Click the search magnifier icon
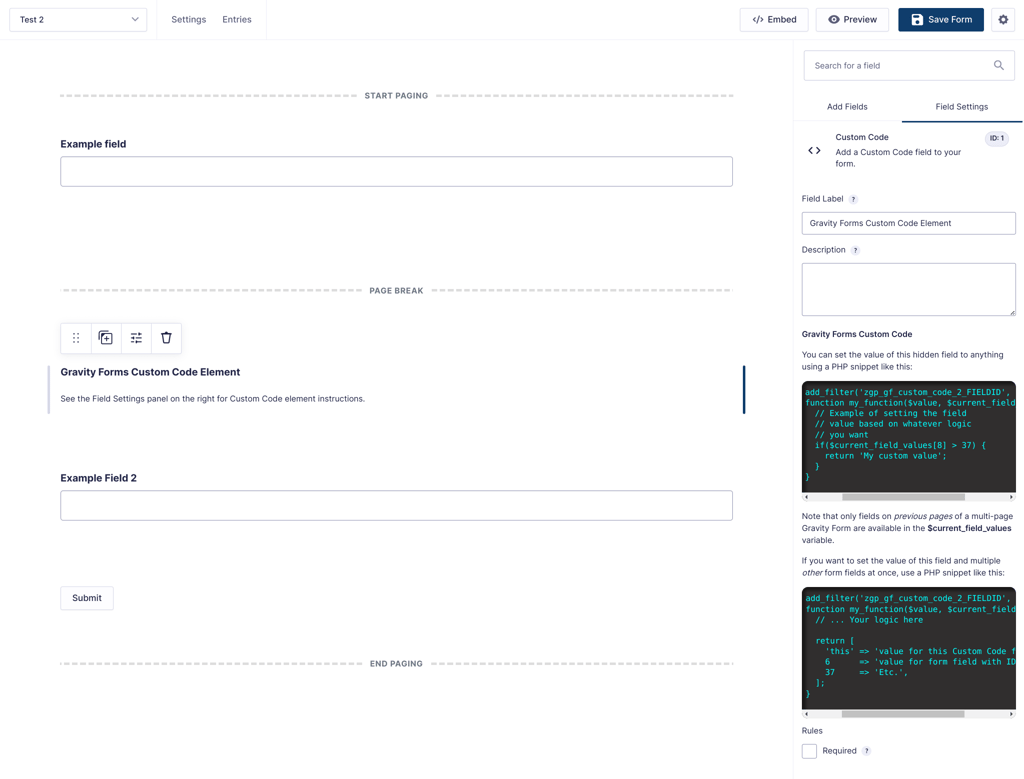The height and width of the screenshot is (779, 1024). (999, 65)
